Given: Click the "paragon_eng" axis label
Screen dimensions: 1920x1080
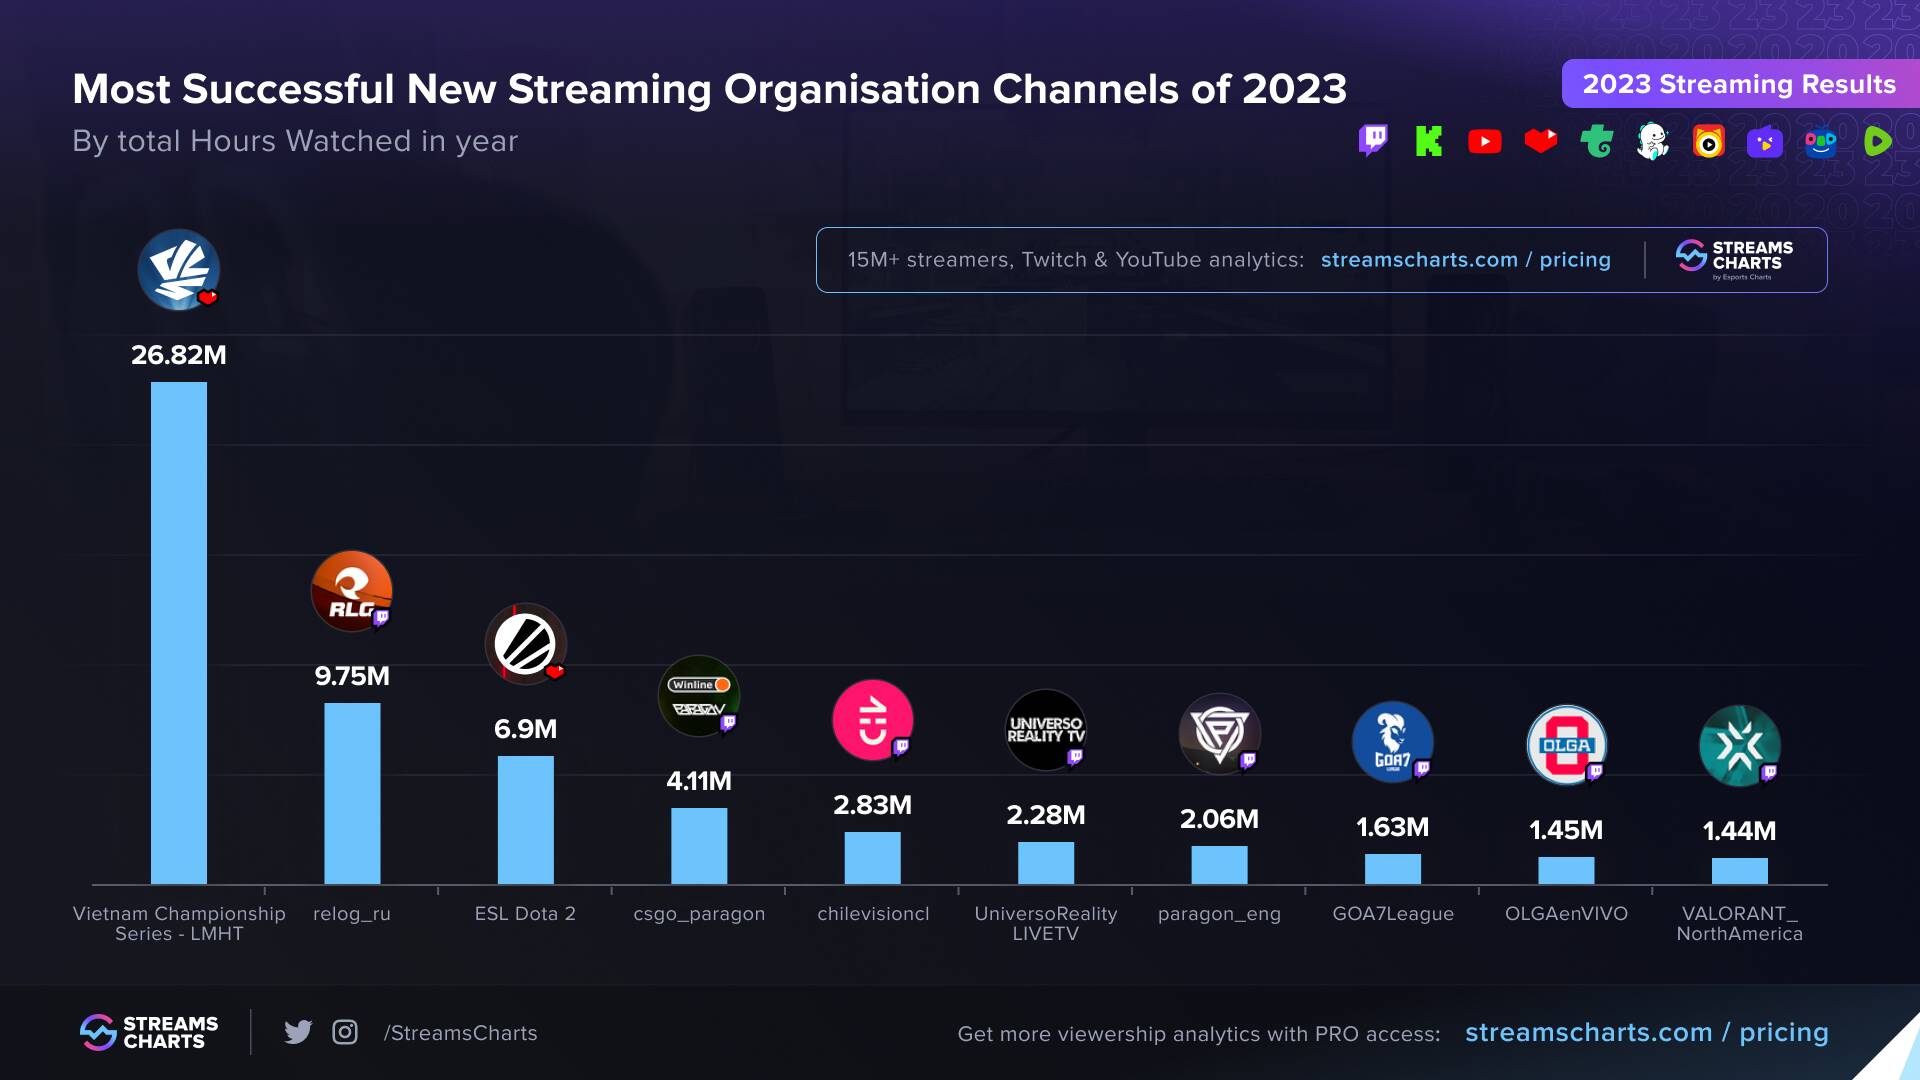Looking at the screenshot, I should [1220, 914].
